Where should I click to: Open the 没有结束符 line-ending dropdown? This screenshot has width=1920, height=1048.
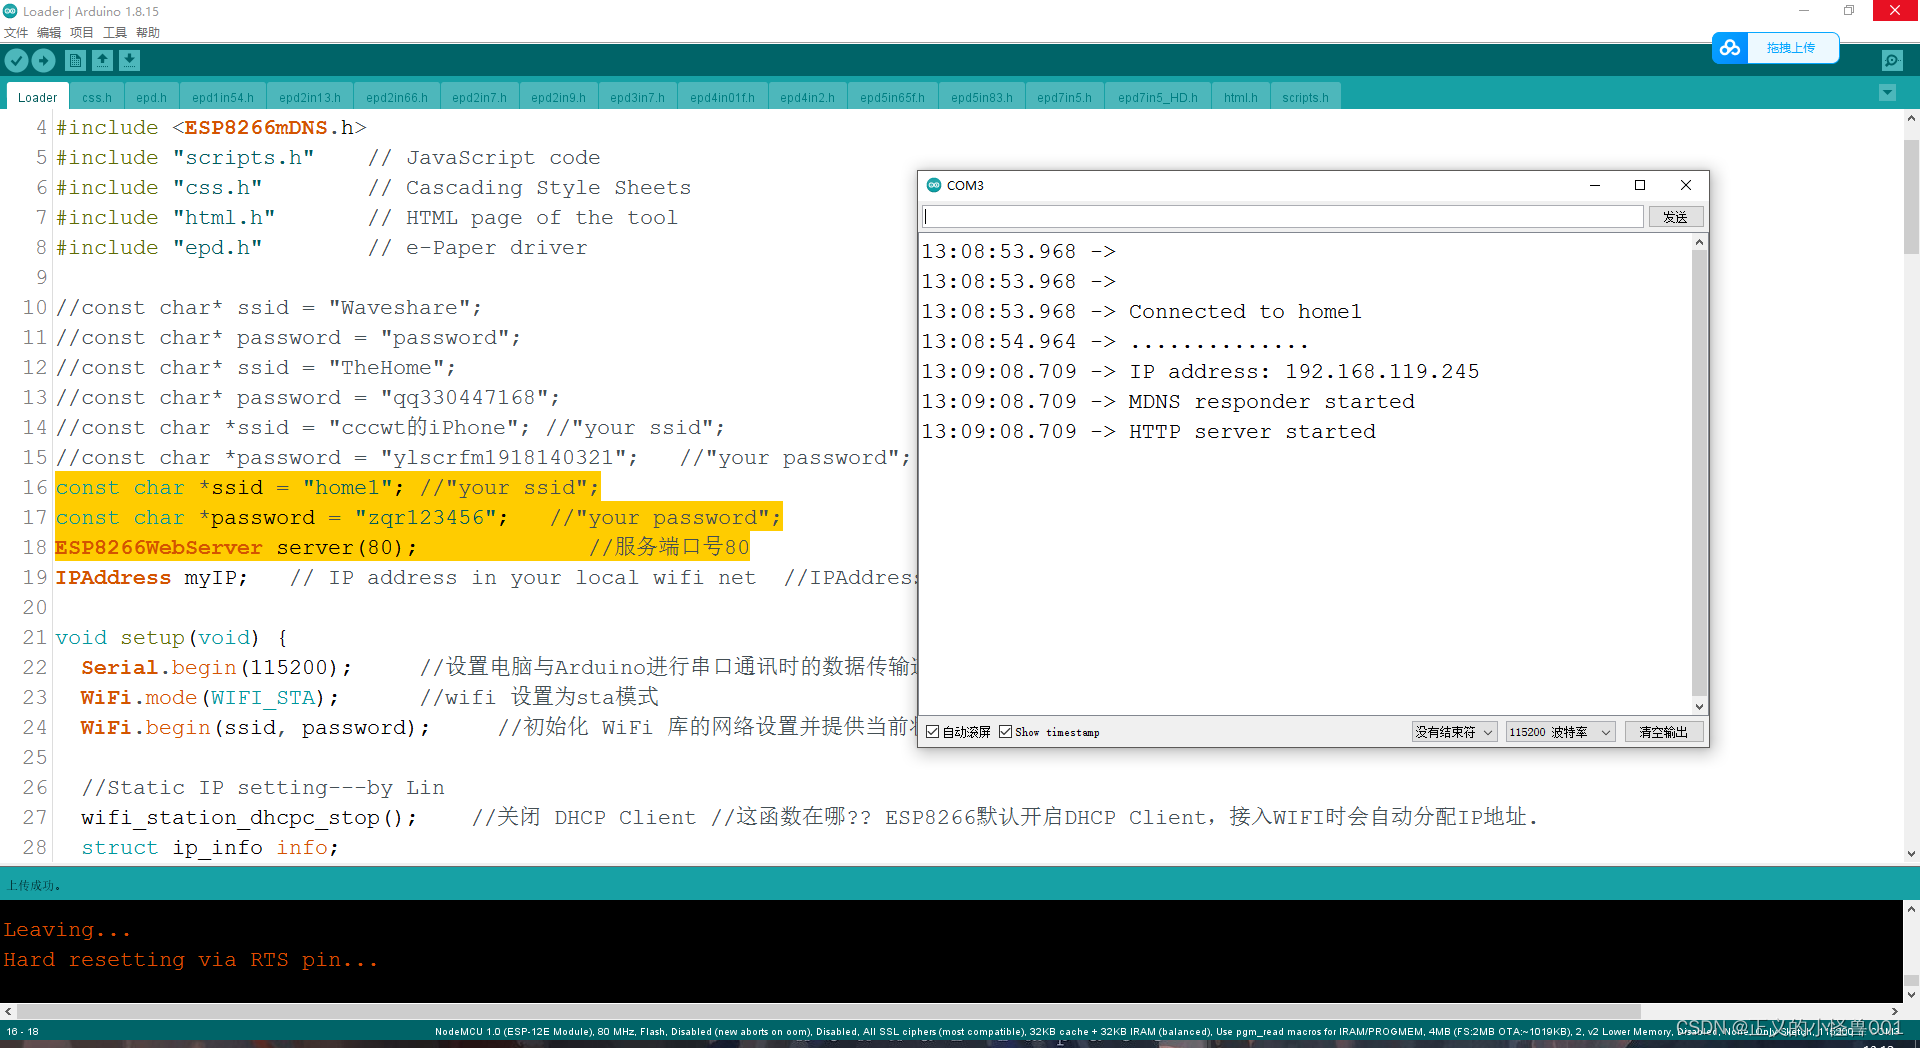pyautogui.click(x=1454, y=731)
